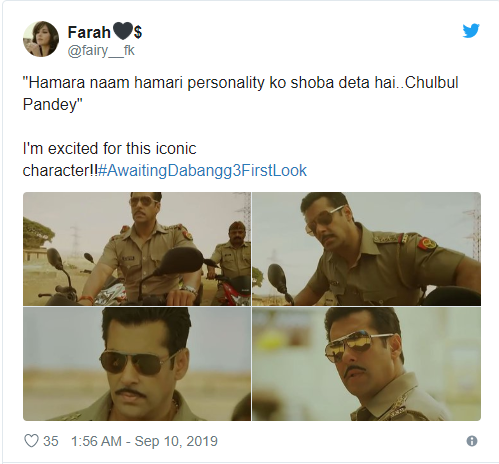Open the 1:56 AM - Sep 10, 2019 timestamp

144,441
